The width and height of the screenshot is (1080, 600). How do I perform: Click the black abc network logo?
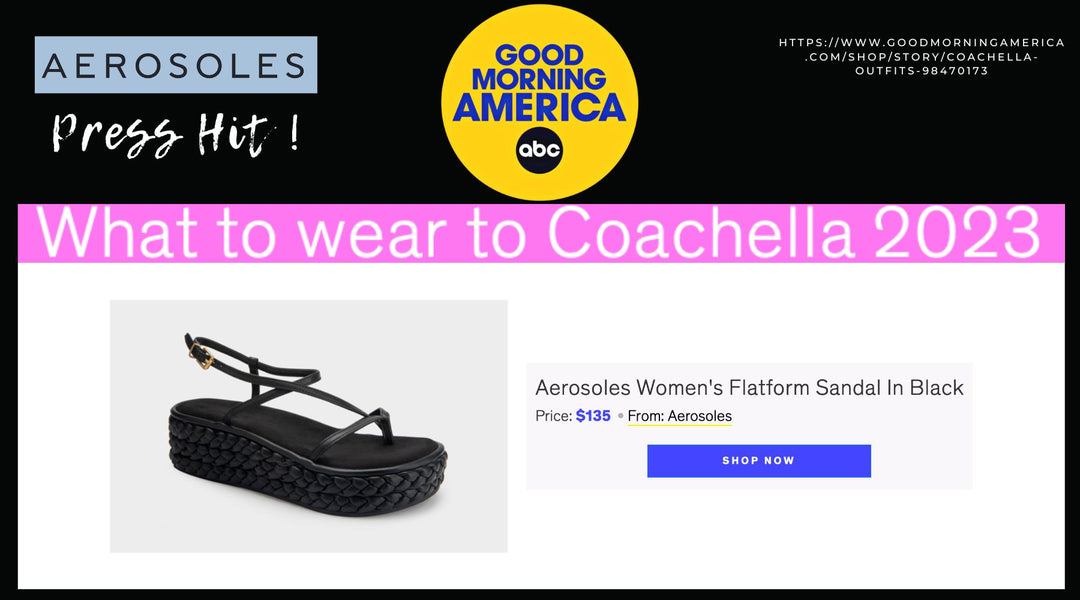(x=539, y=149)
